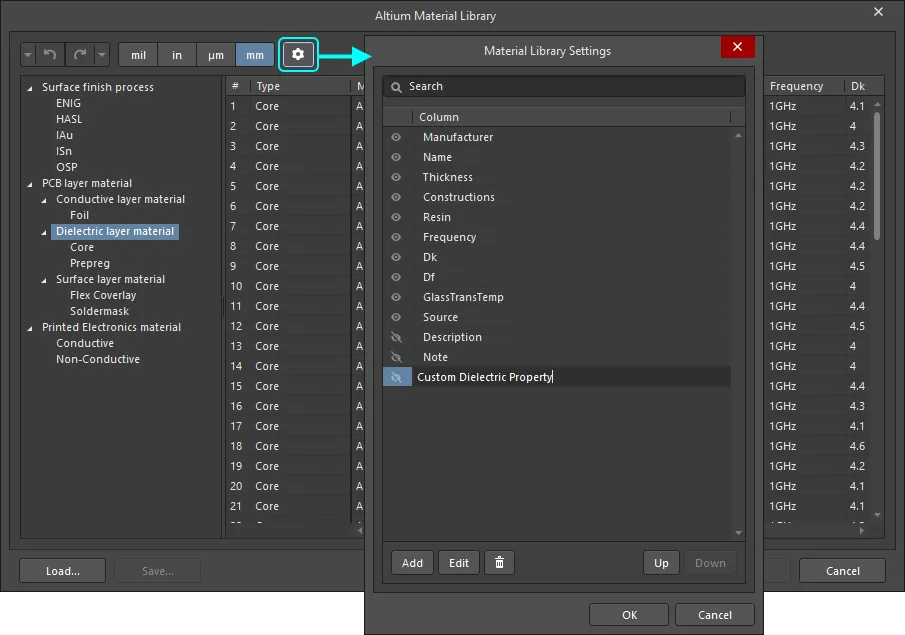Select Soldermask in the material tree
905x635 pixels.
tap(99, 311)
